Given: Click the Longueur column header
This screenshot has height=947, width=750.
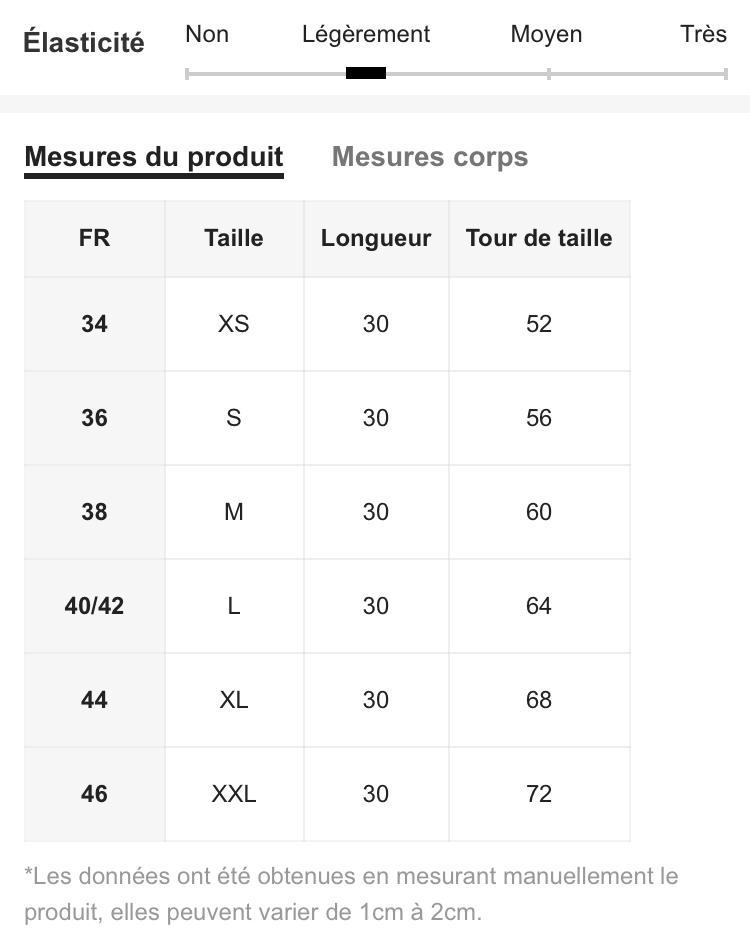Looking at the screenshot, I should click(x=376, y=238).
